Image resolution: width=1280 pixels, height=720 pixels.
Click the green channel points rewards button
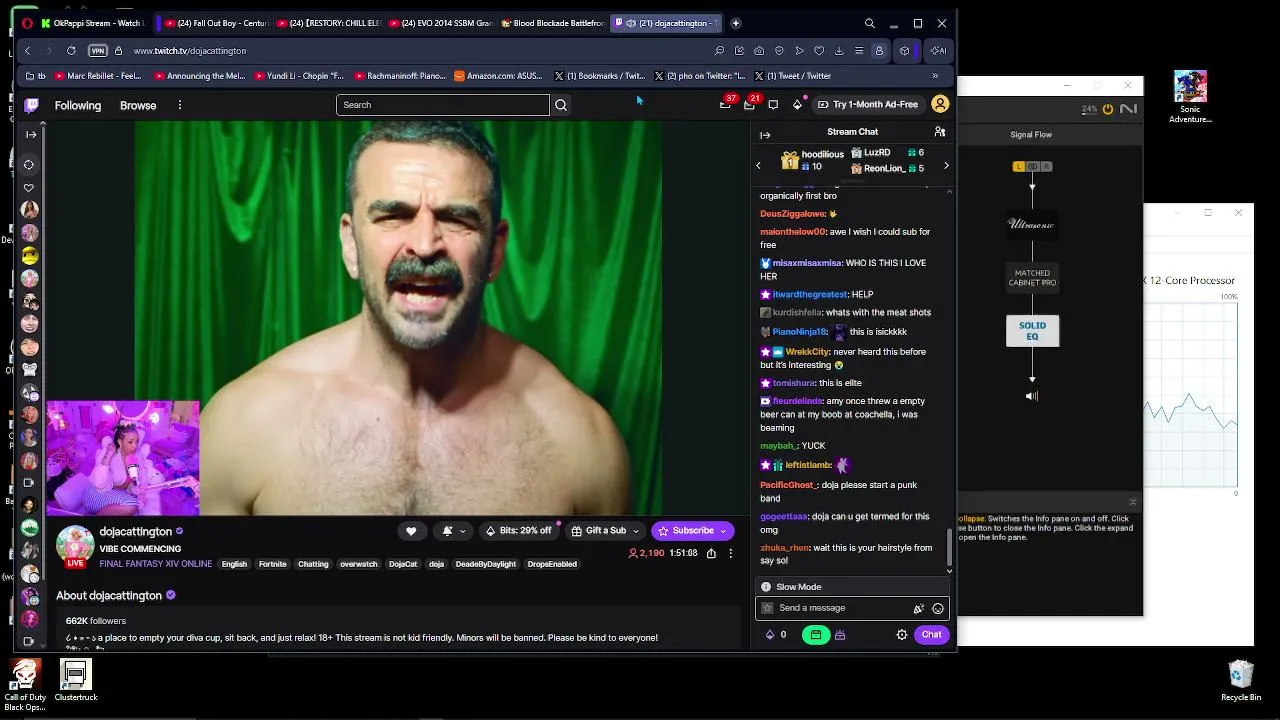816,635
